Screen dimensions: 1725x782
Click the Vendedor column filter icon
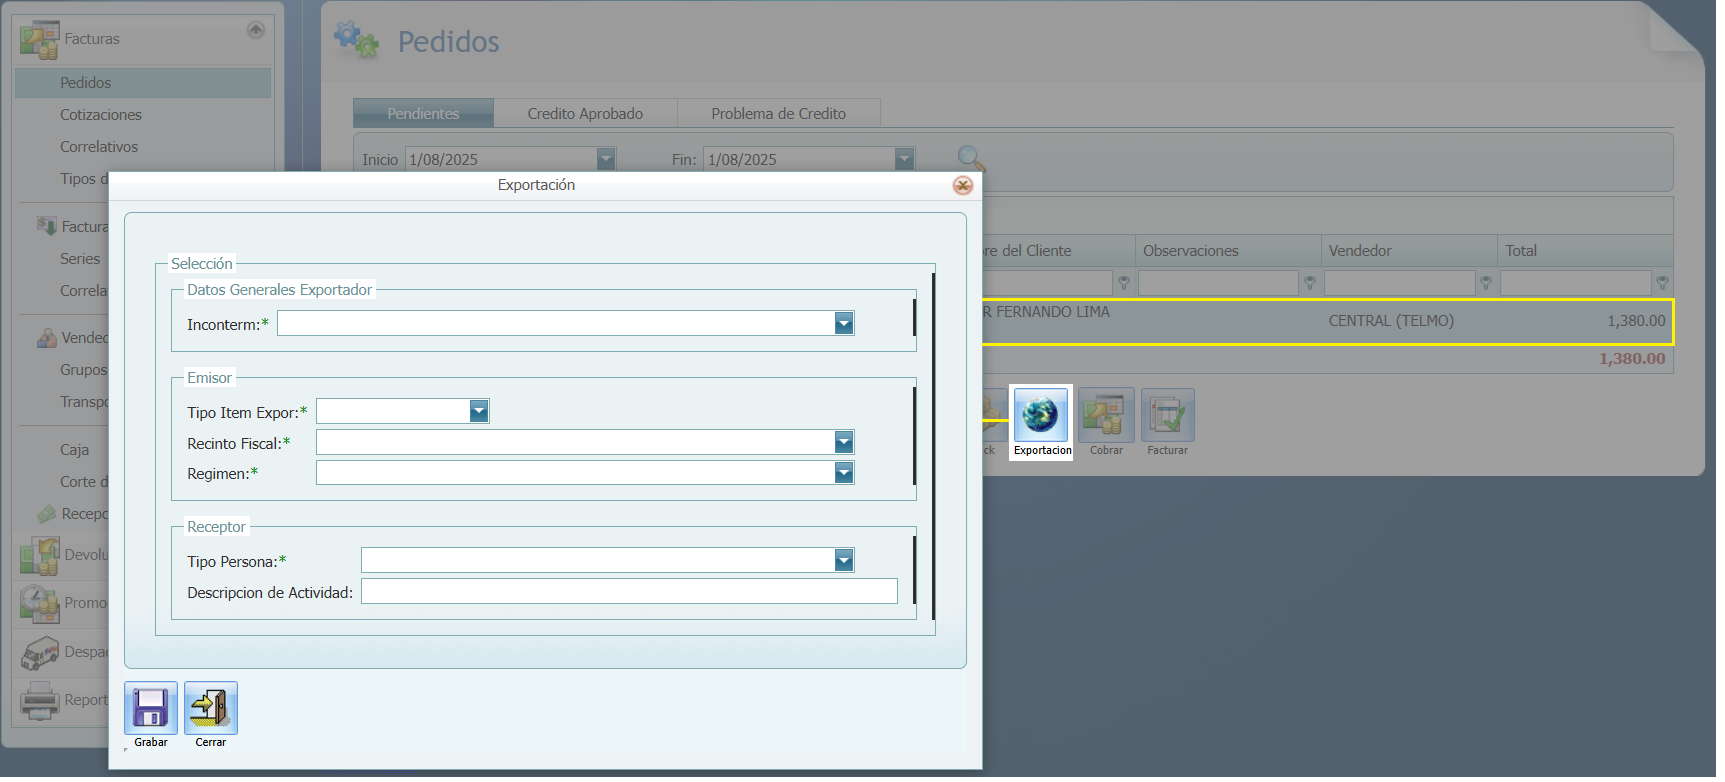(1485, 284)
